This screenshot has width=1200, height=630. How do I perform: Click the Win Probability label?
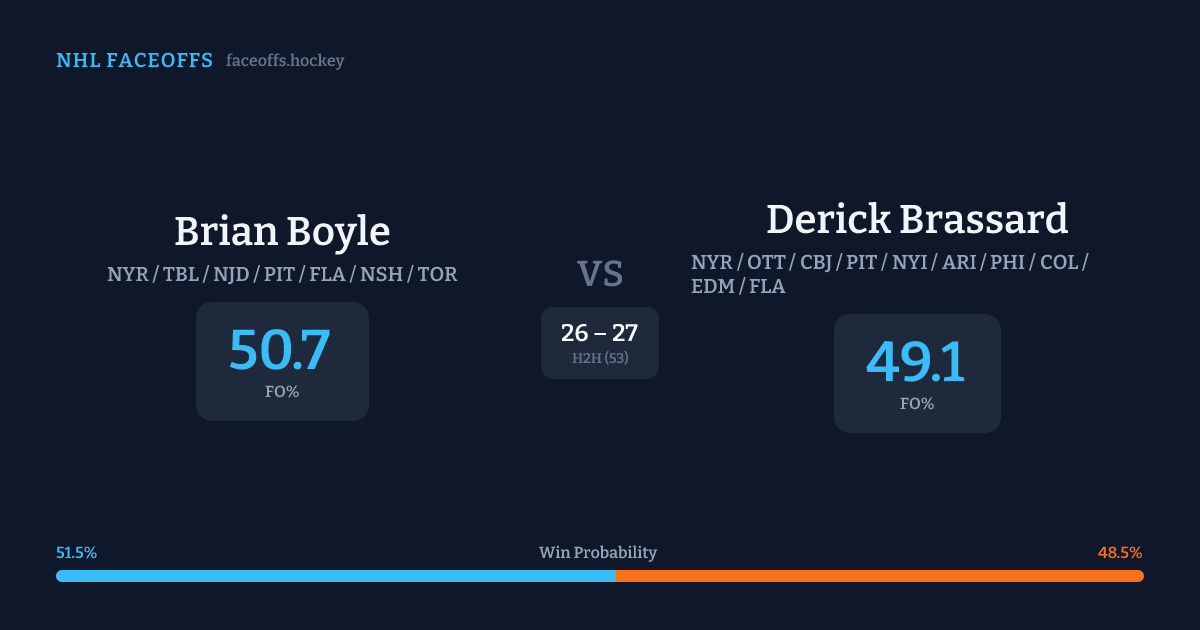click(x=598, y=553)
